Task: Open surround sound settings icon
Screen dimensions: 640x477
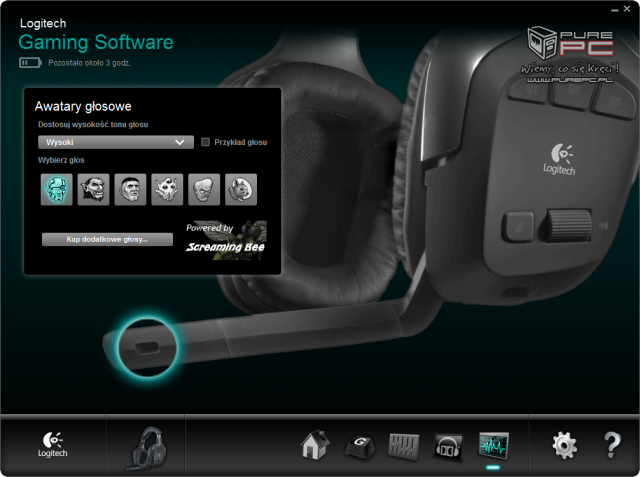Action: (448, 446)
